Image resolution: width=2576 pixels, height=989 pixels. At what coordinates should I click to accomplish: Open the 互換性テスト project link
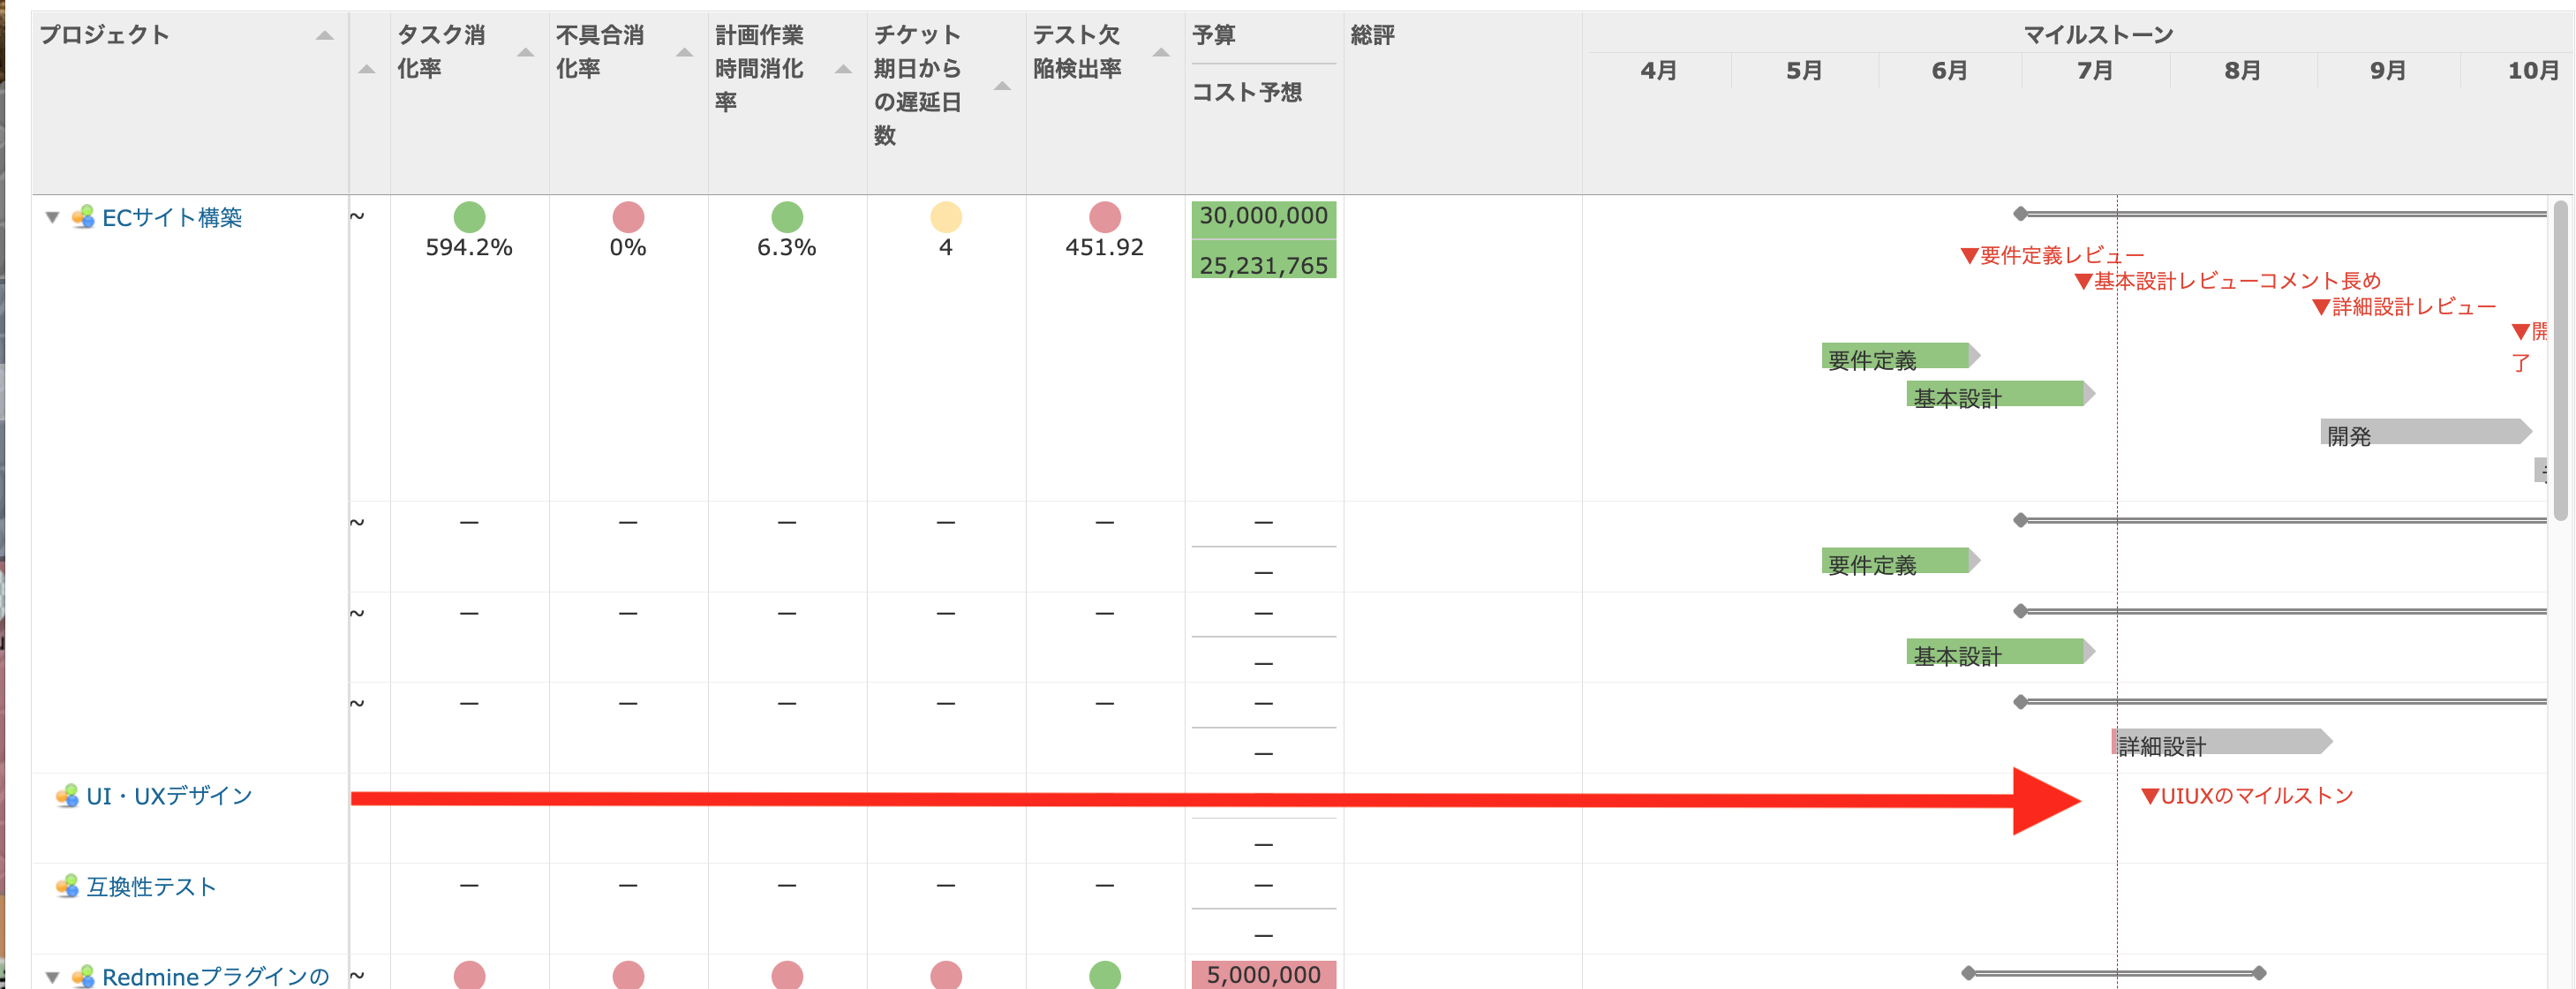(x=151, y=886)
